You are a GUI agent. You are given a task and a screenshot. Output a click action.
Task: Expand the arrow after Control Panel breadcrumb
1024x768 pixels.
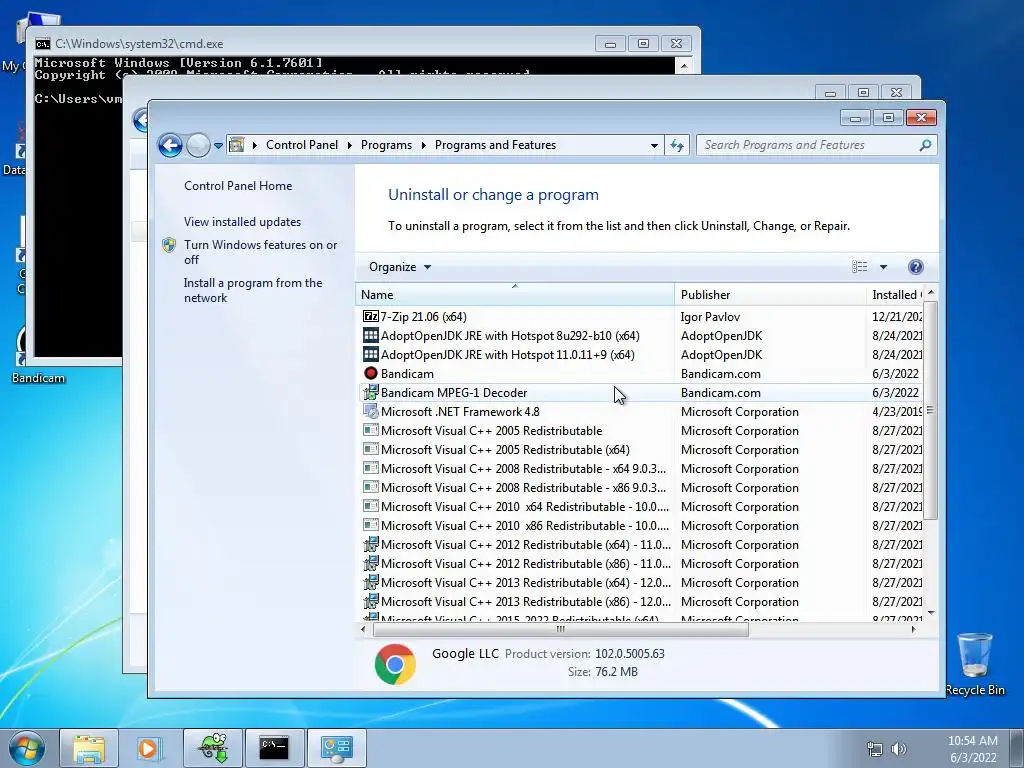pyautogui.click(x=349, y=145)
